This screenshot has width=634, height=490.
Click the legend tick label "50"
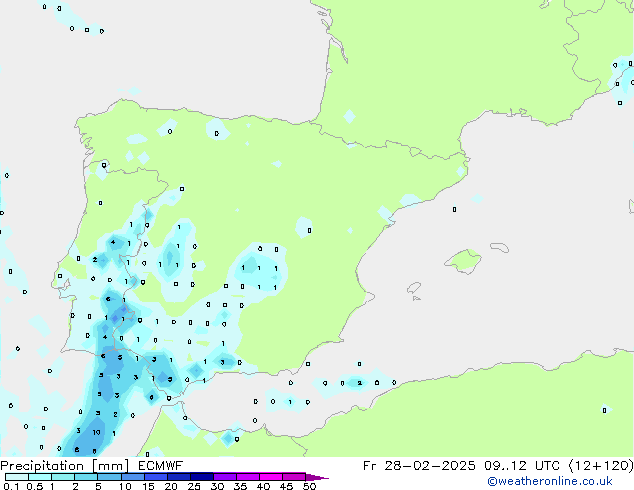click(309, 486)
